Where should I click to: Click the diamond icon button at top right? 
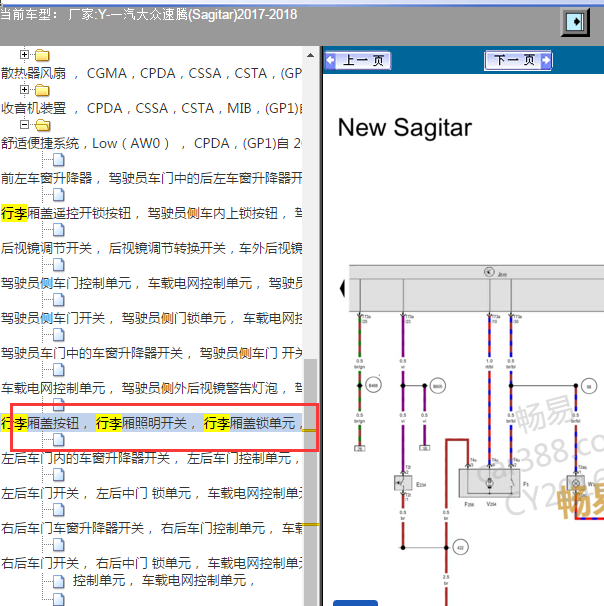pyautogui.click(x=575, y=22)
